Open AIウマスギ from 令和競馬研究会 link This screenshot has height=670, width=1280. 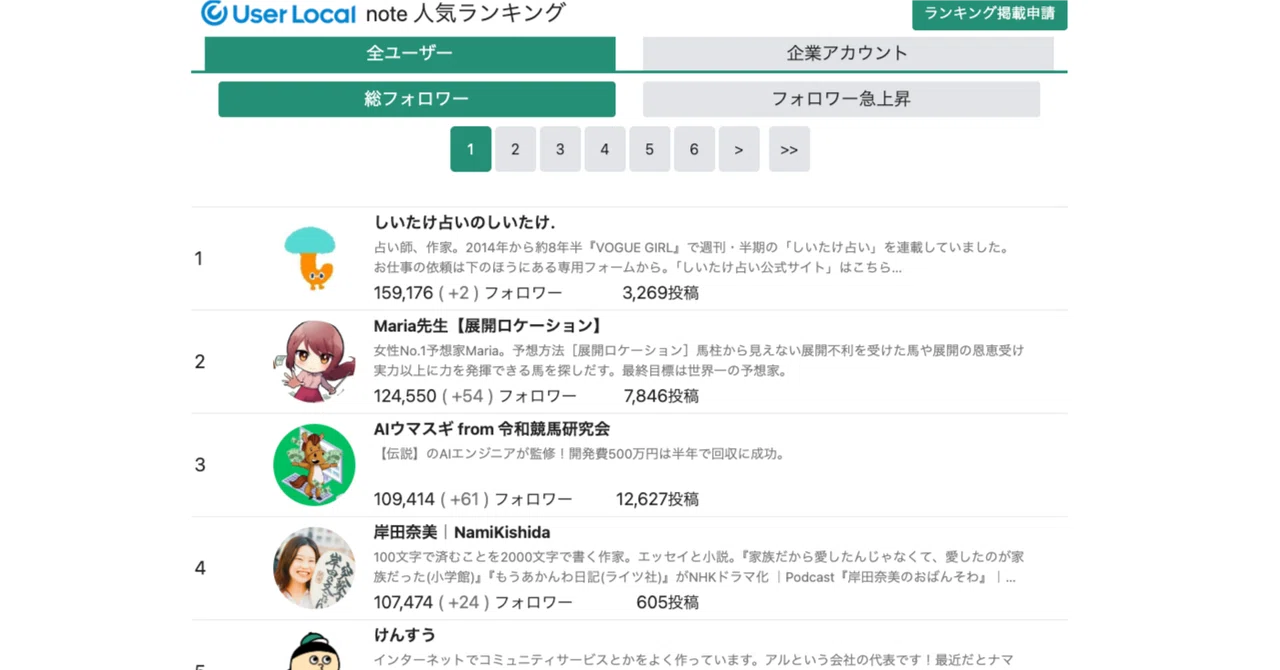tap(492, 429)
